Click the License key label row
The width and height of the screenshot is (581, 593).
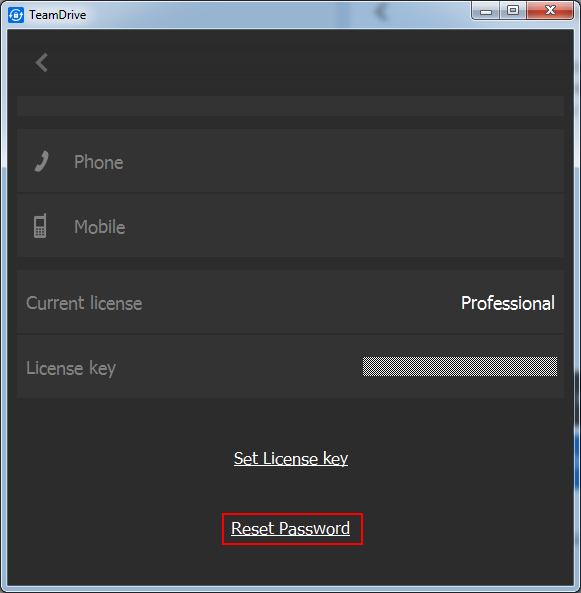(x=290, y=366)
